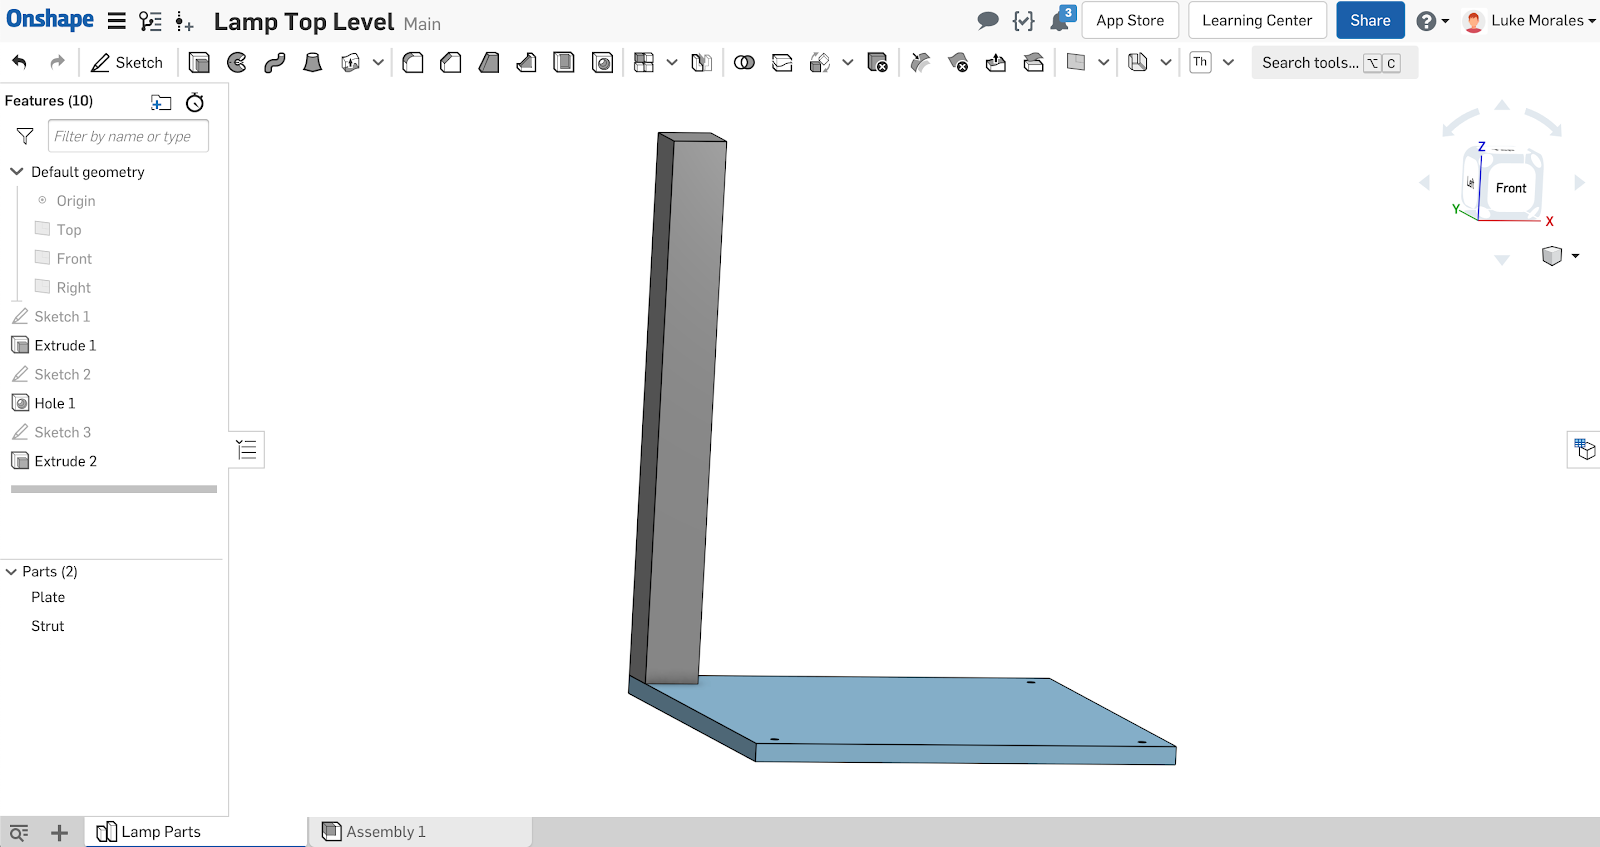The height and width of the screenshot is (847, 1600).
Task: Select the Lamp Parts tab
Action: point(160,832)
